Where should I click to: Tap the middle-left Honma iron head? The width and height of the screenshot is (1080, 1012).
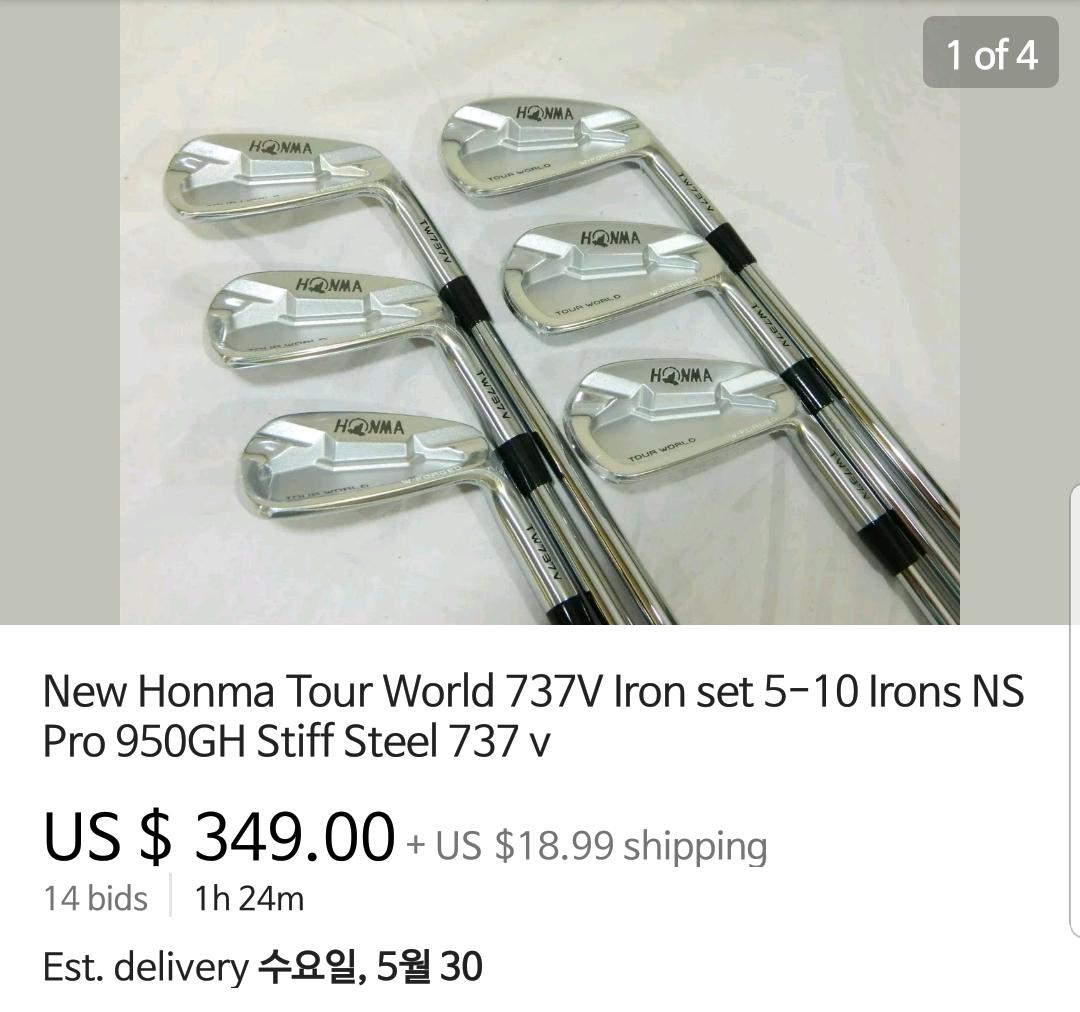coord(324,318)
